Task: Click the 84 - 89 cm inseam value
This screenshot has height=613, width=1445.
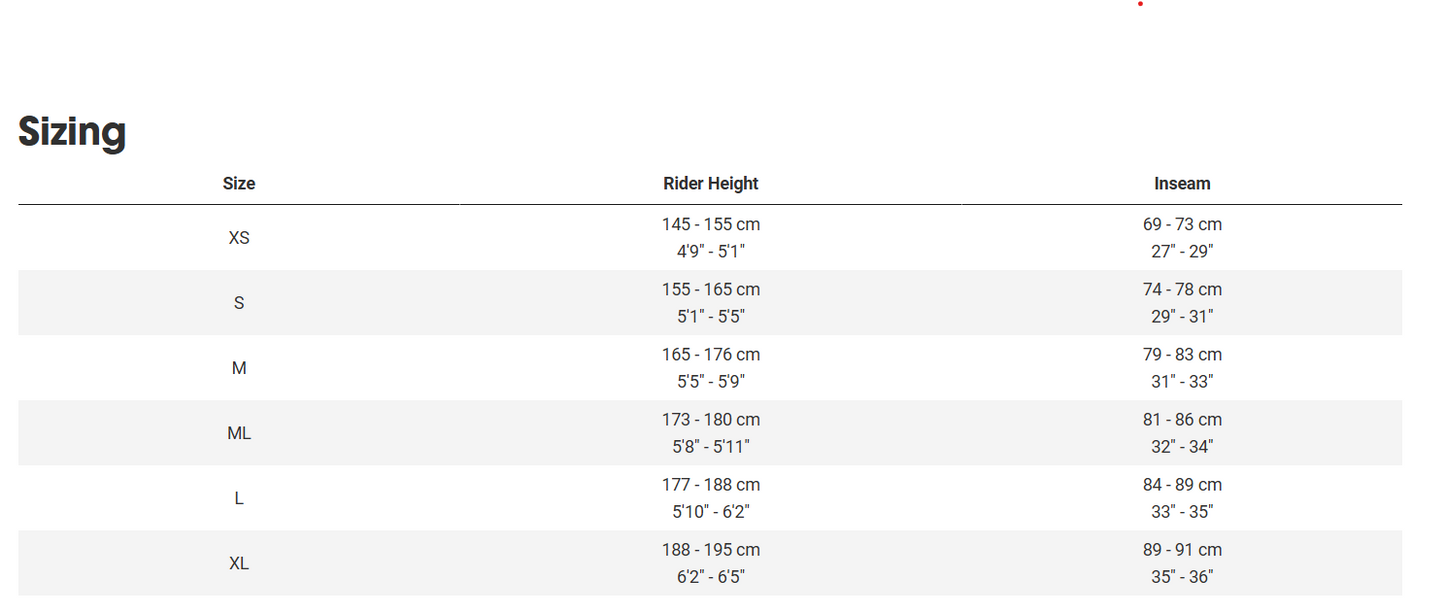Action: pyautogui.click(x=1182, y=485)
